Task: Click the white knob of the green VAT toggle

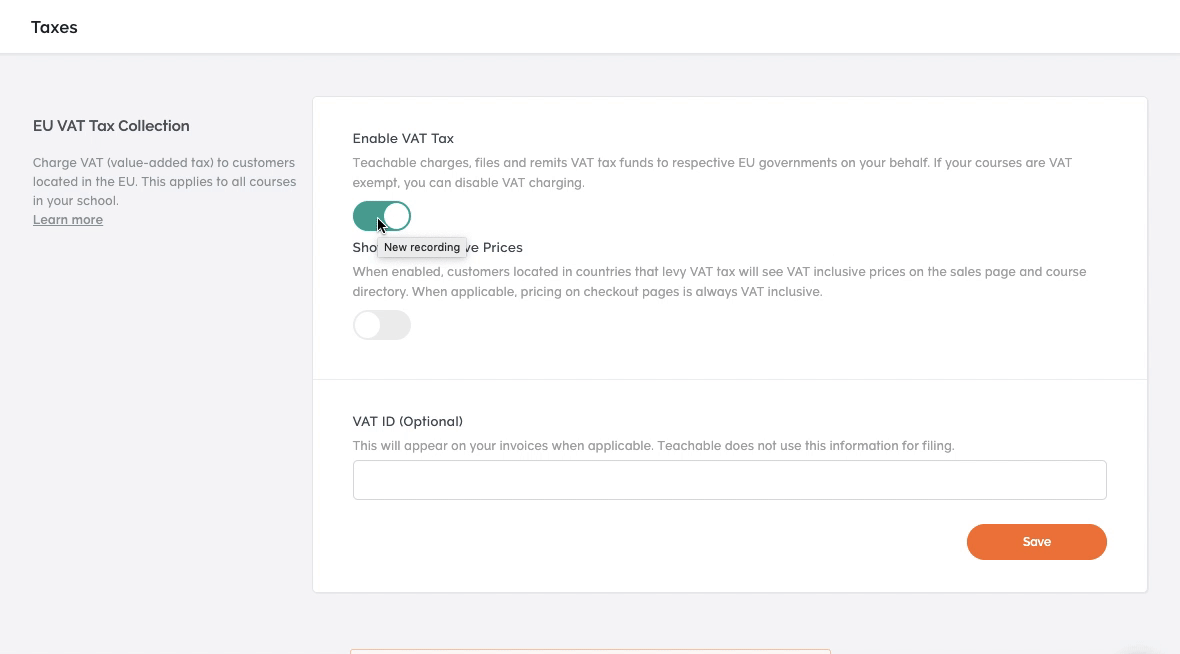Action: click(x=397, y=216)
